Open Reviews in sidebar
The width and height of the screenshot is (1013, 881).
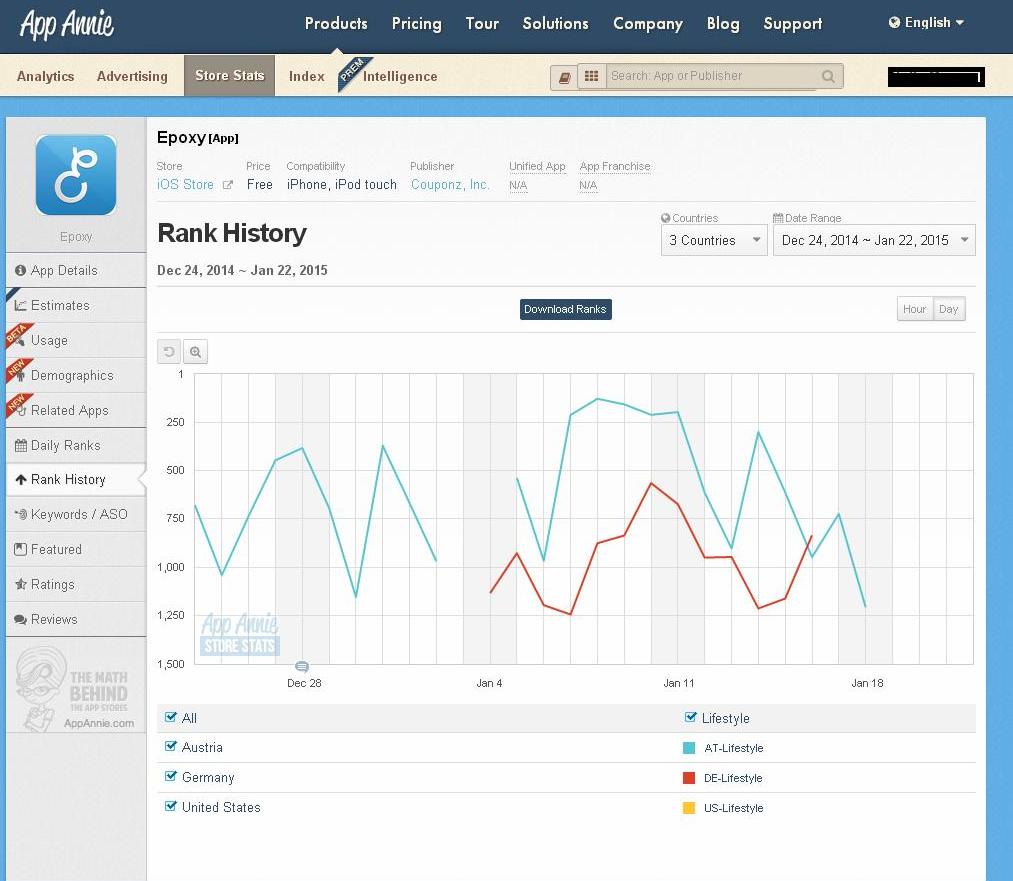click(76, 619)
